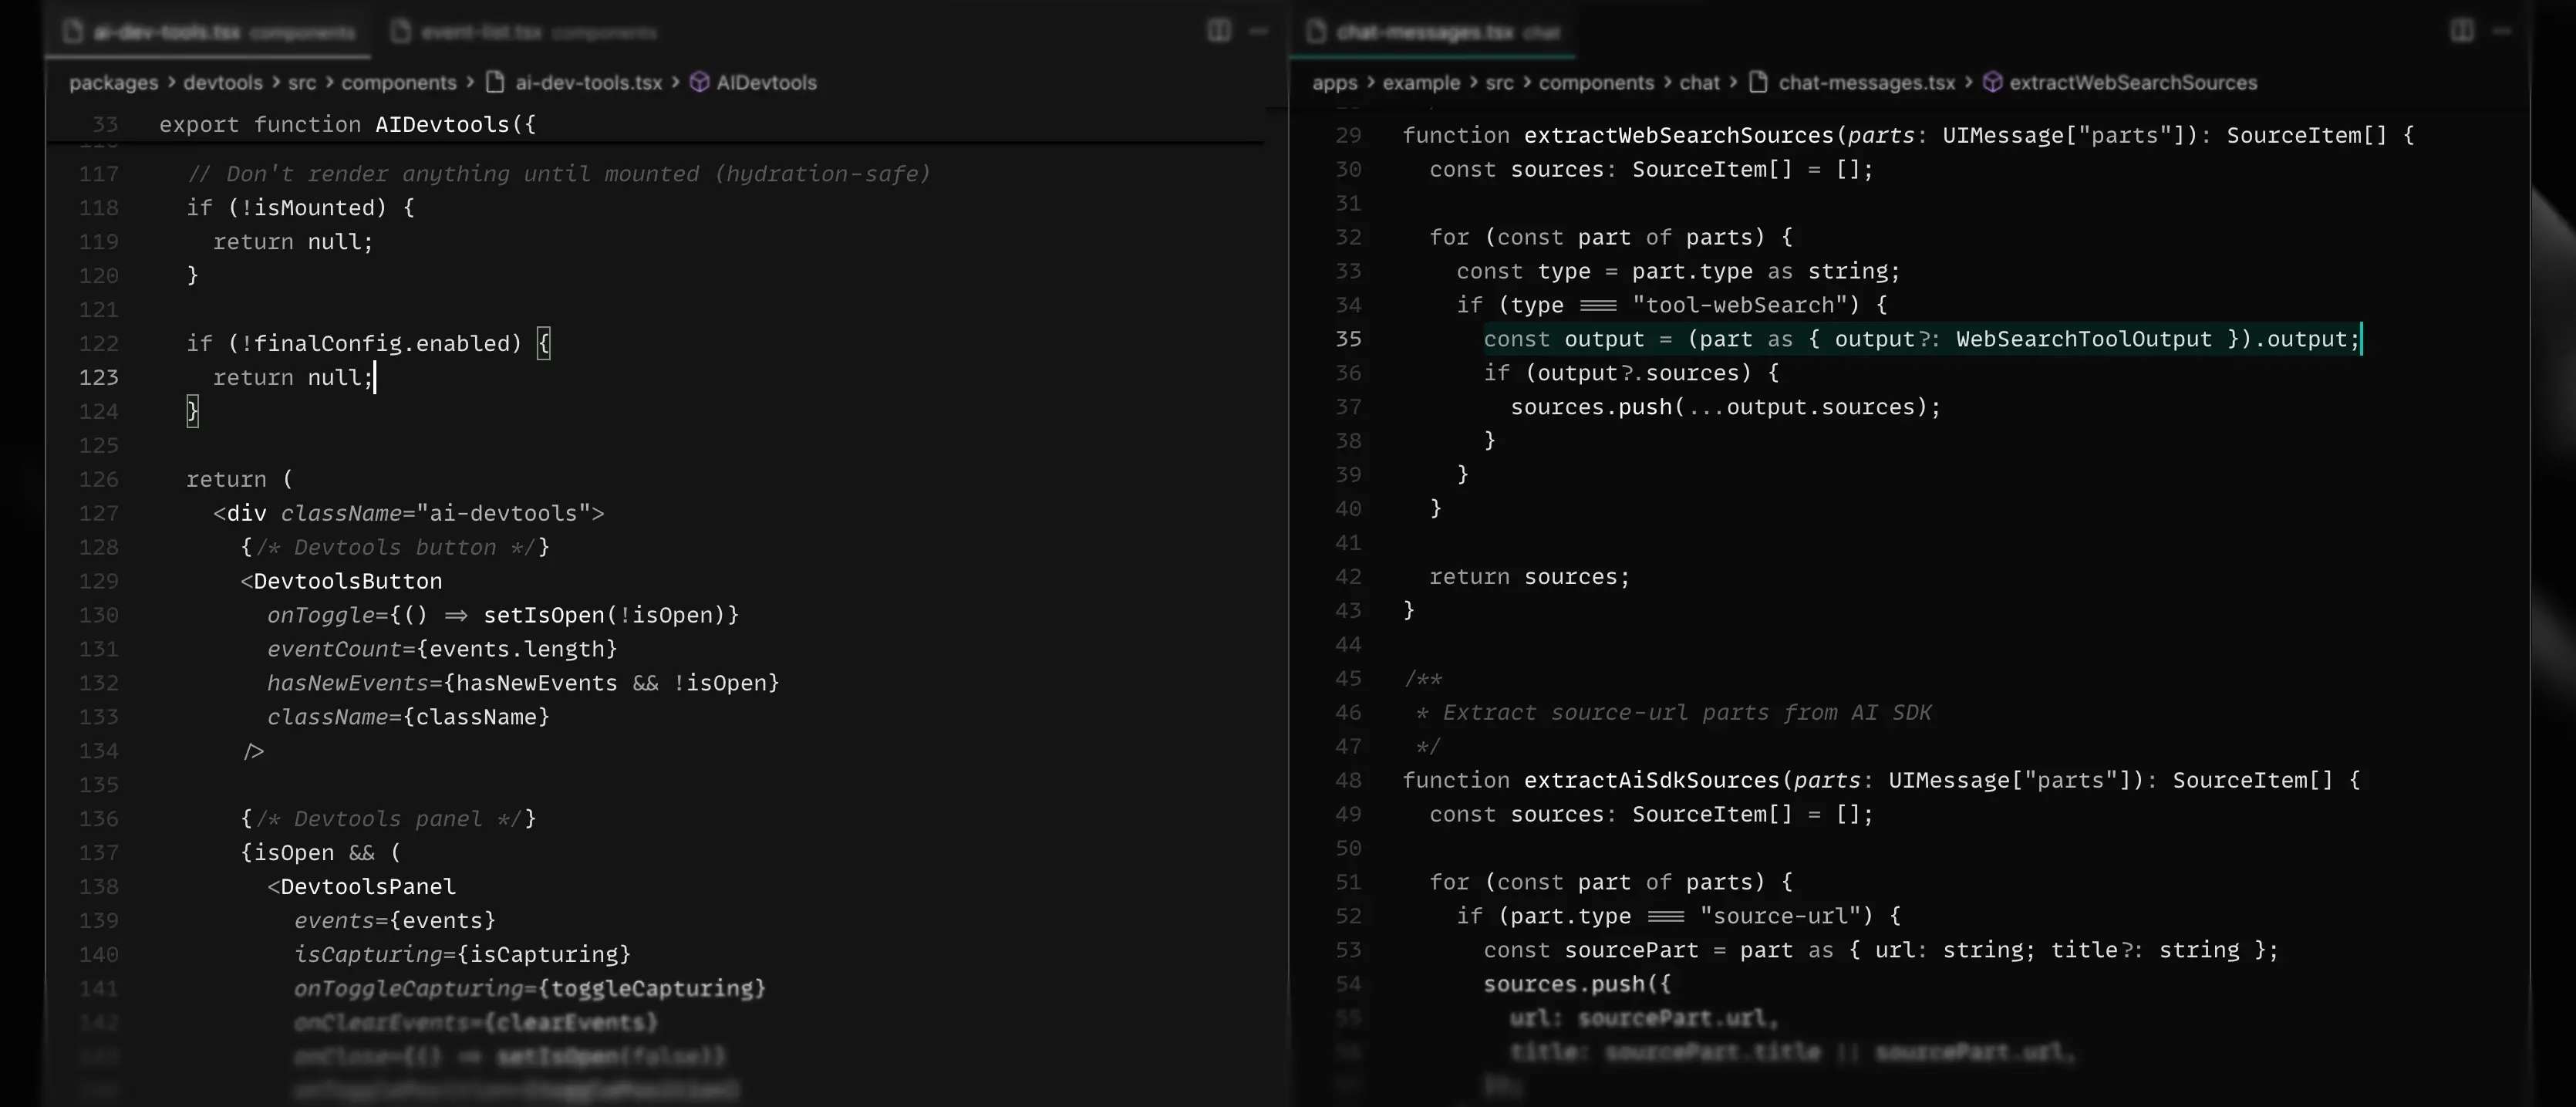Viewport: 2576px width, 1107px height.
Task: Expand the packages breadcrumb segment
Action: 113,83
